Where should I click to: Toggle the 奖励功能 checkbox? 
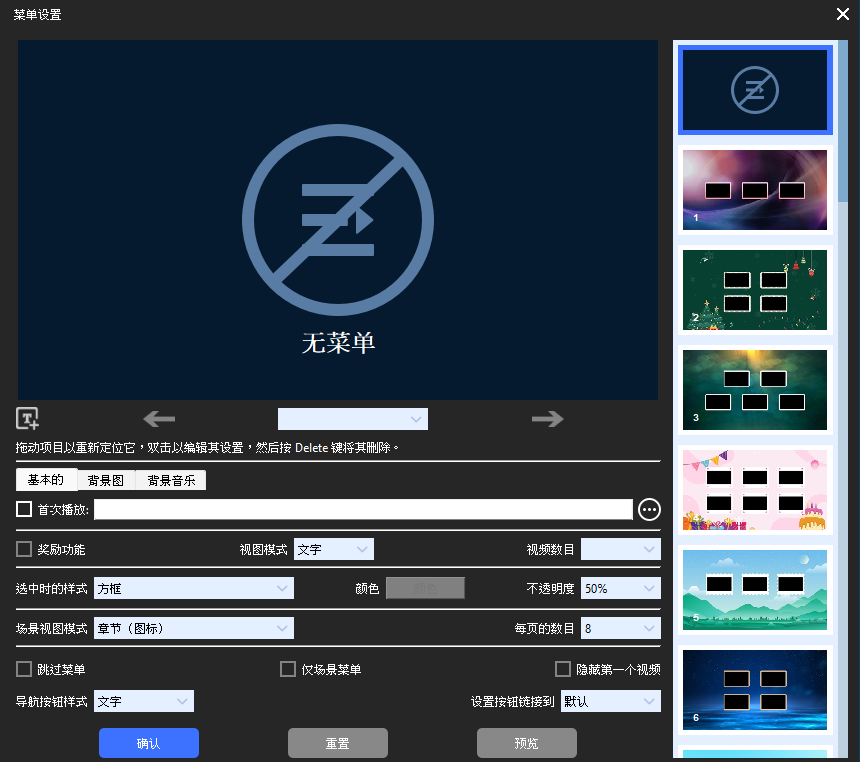tap(24, 549)
